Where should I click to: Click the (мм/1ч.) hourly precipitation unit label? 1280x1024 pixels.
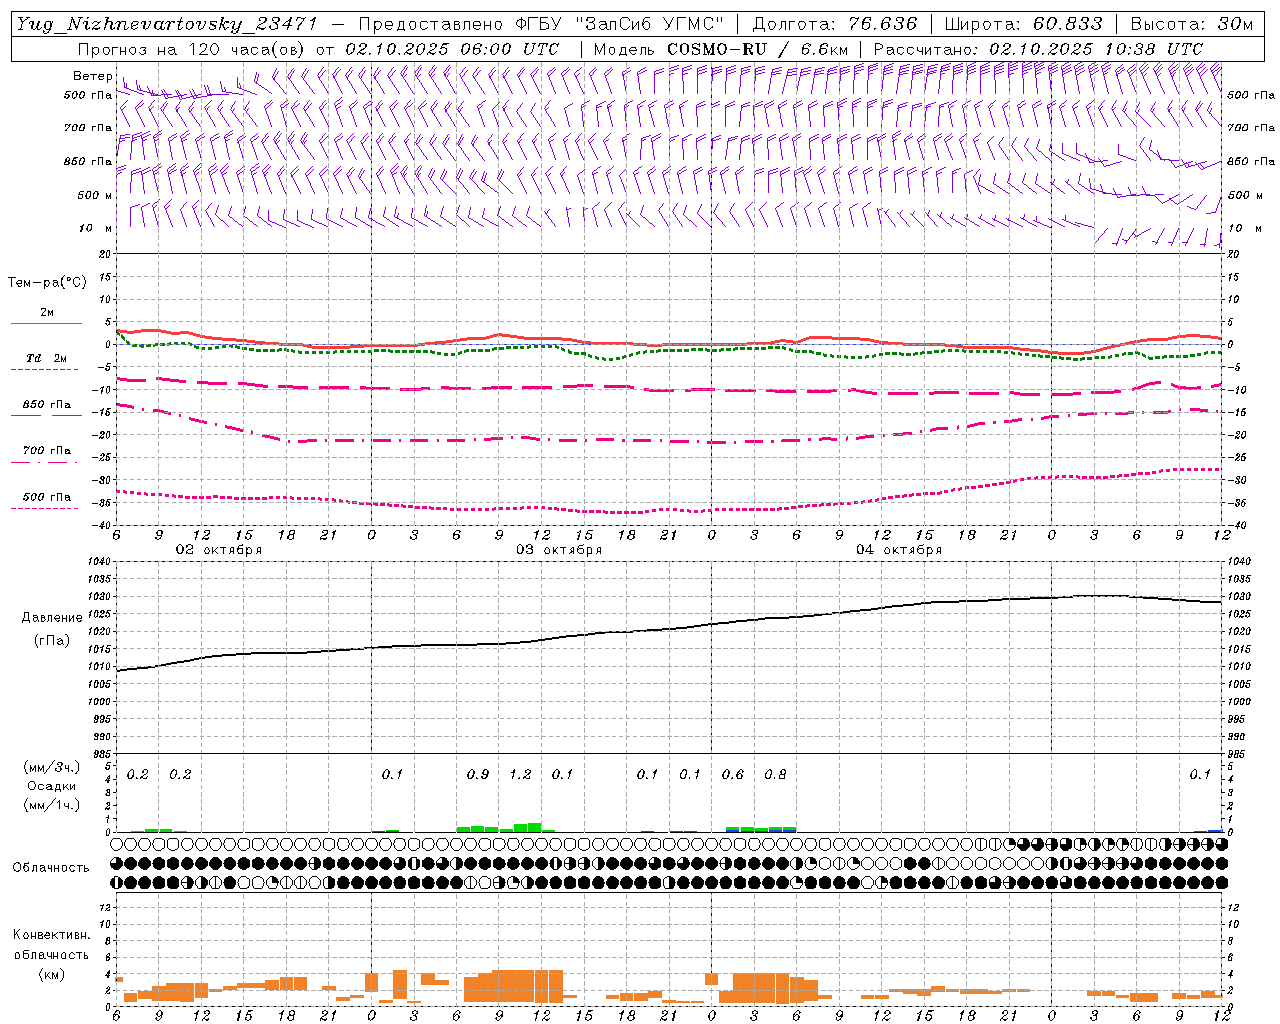pyautogui.click(x=52, y=805)
